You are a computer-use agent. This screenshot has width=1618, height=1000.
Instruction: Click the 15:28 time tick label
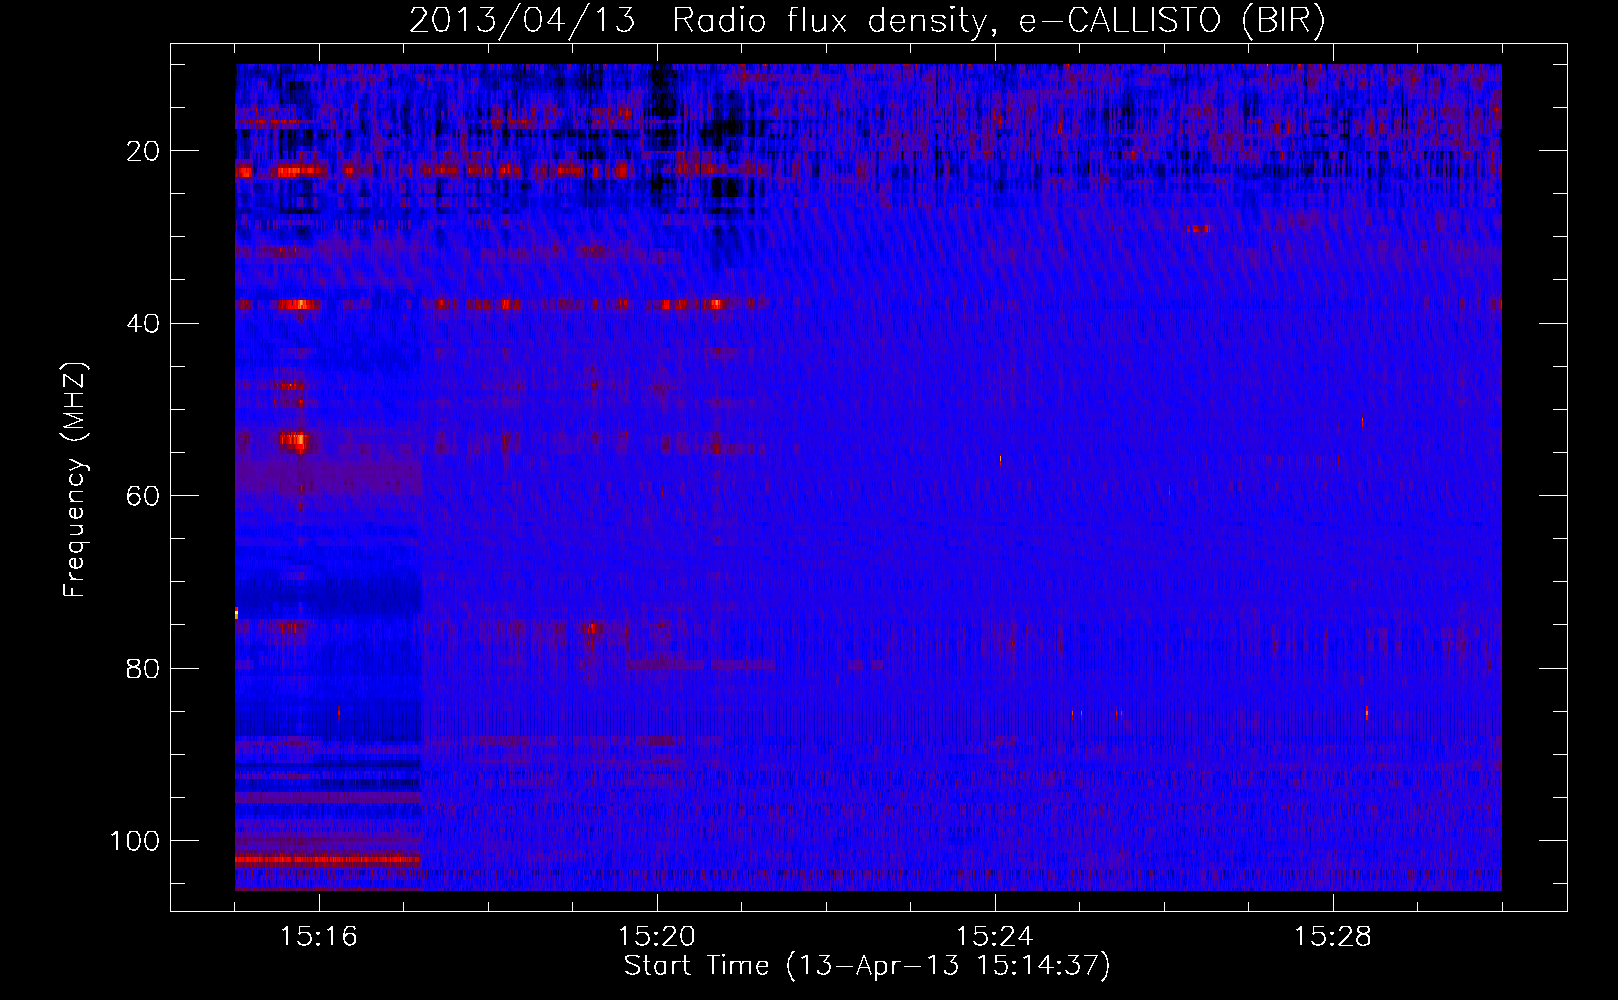coord(1333,936)
